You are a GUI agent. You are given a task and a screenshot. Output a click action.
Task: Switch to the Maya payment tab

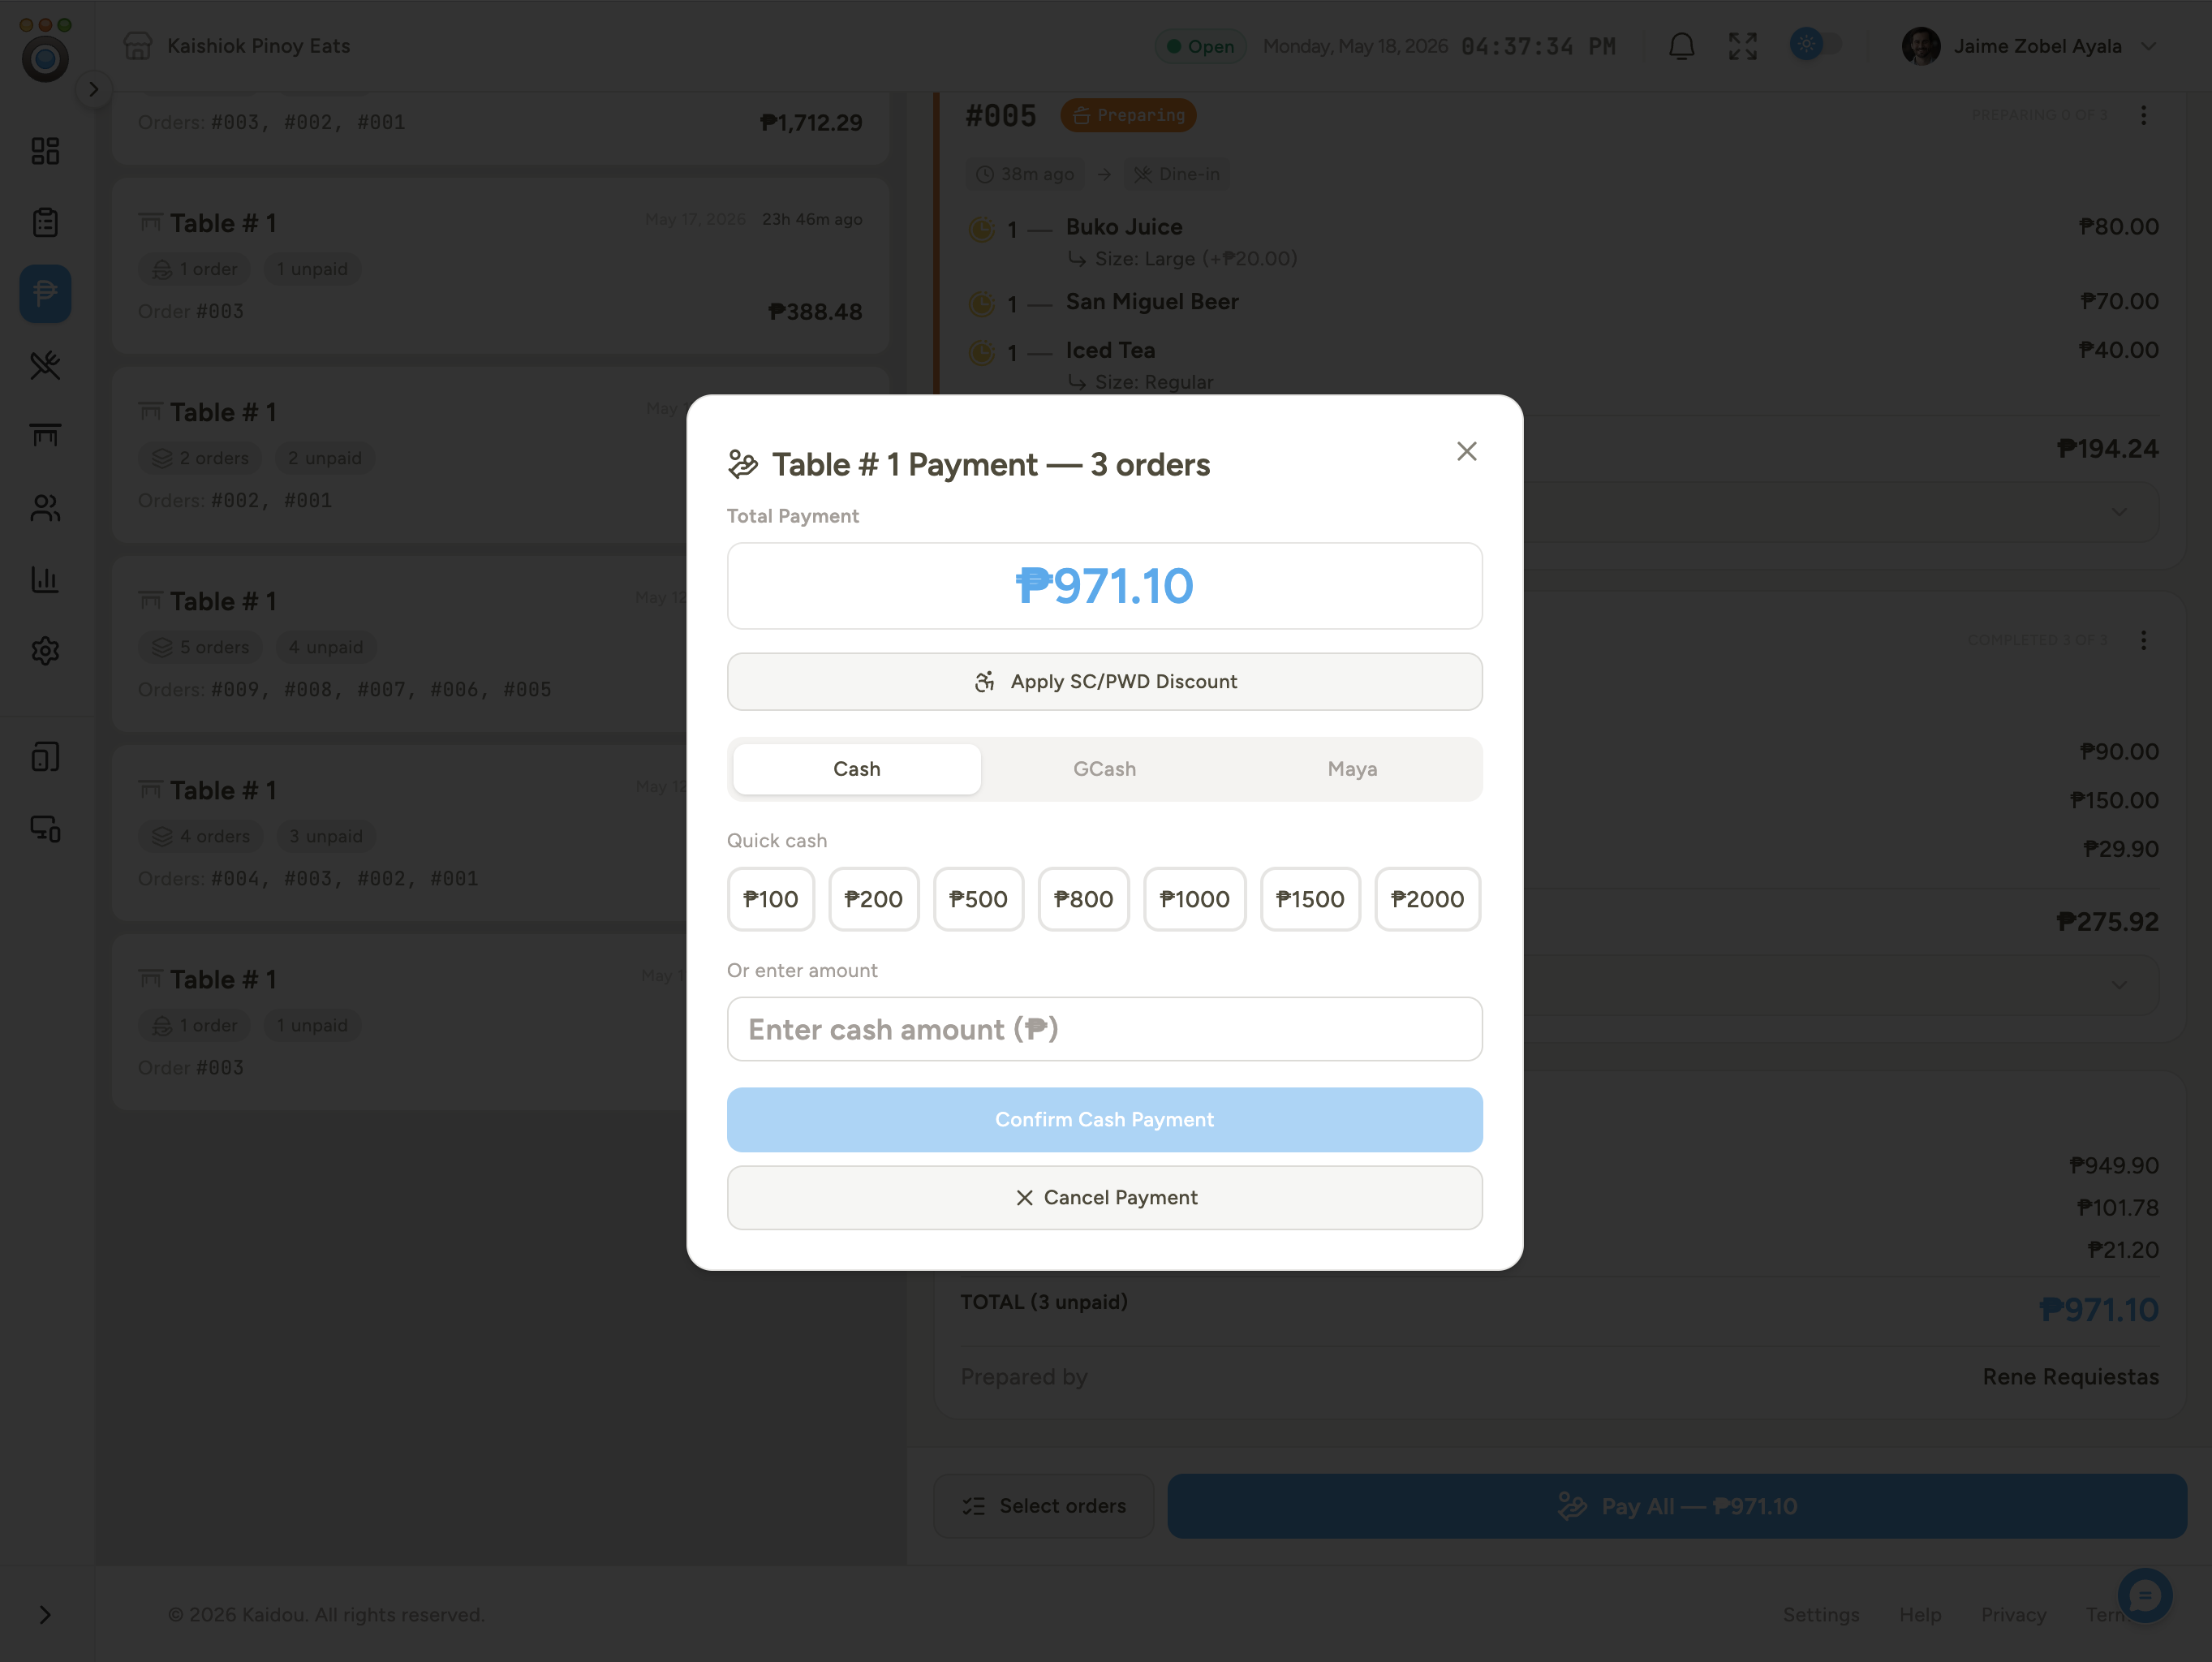click(x=1352, y=768)
